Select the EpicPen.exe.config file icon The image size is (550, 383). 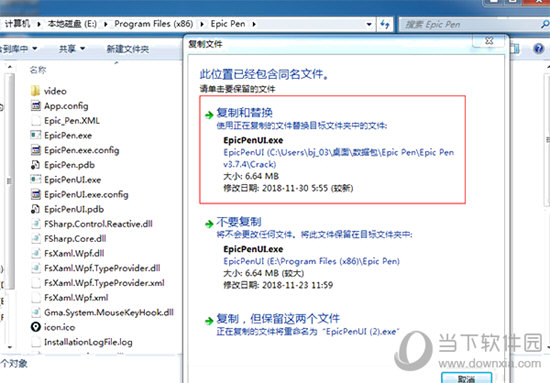(x=35, y=150)
